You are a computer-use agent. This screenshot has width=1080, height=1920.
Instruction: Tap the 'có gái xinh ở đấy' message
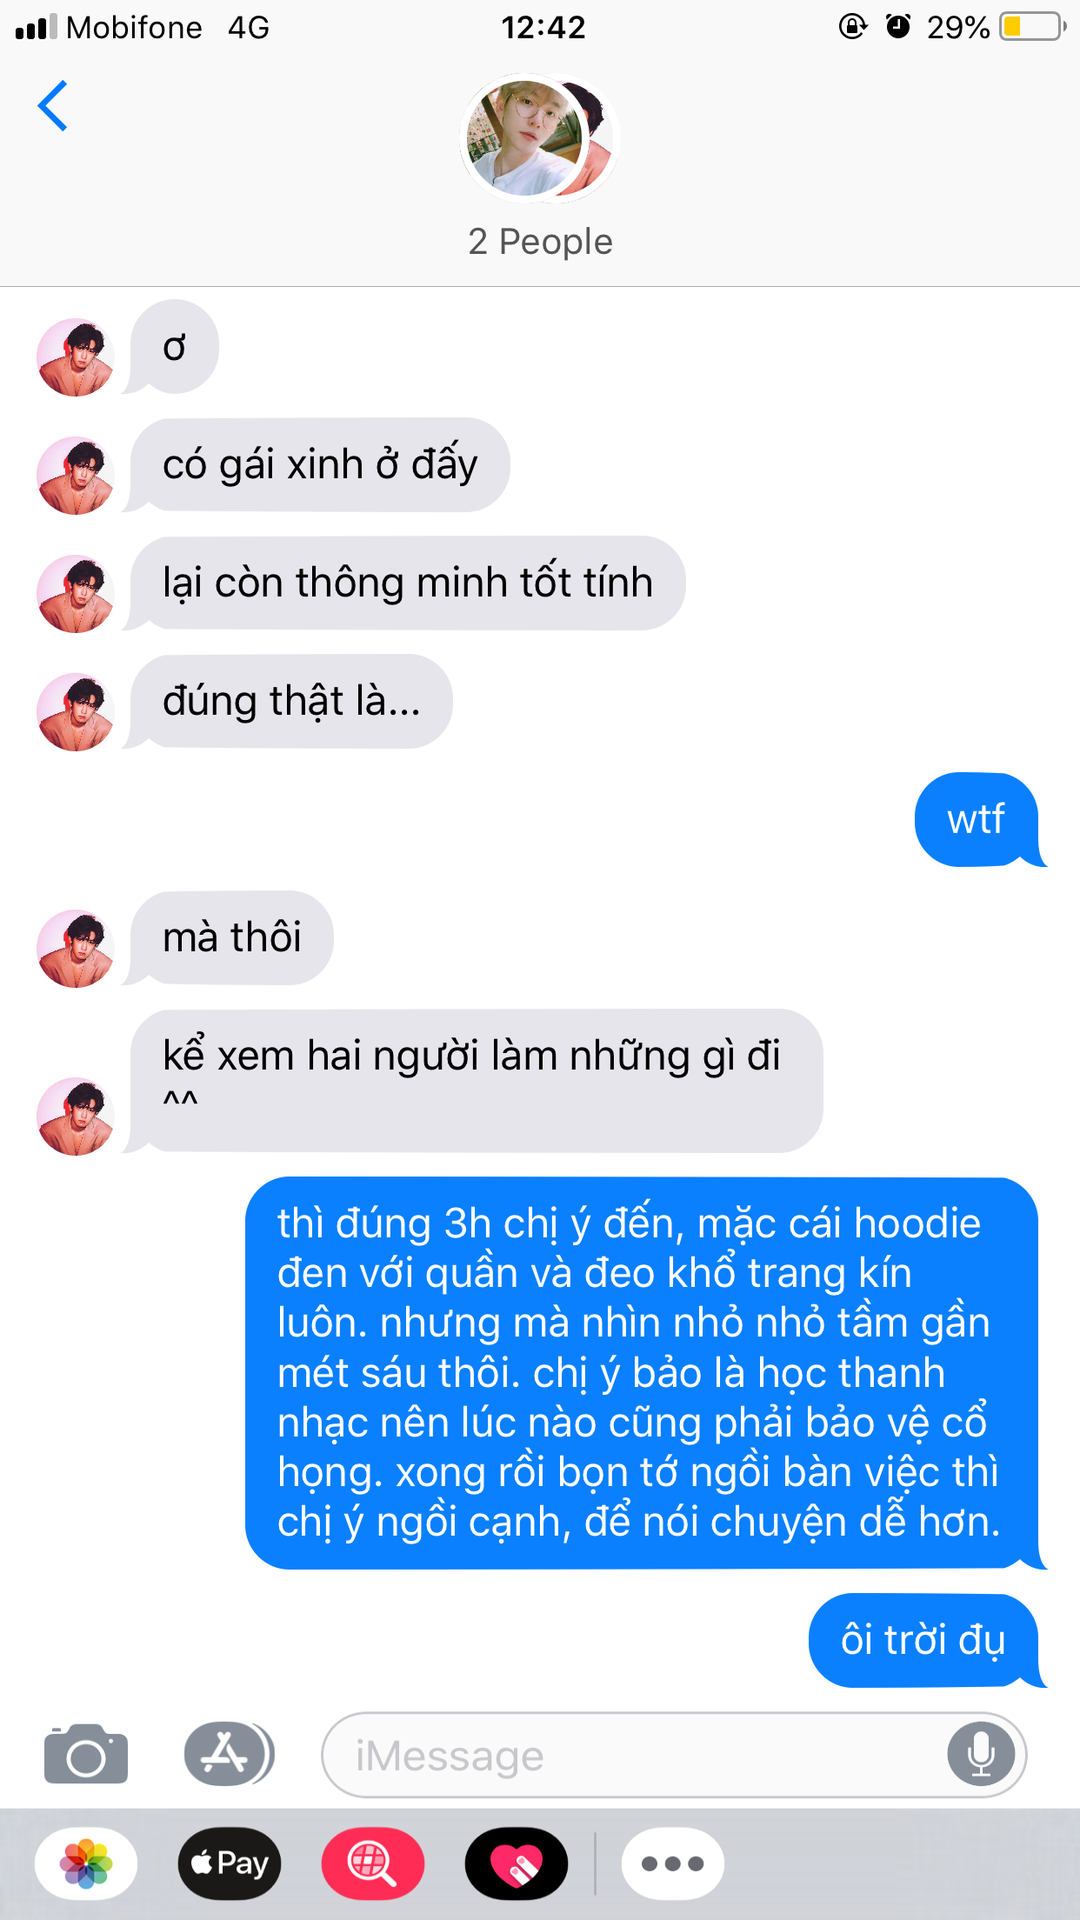pos(320,465)
